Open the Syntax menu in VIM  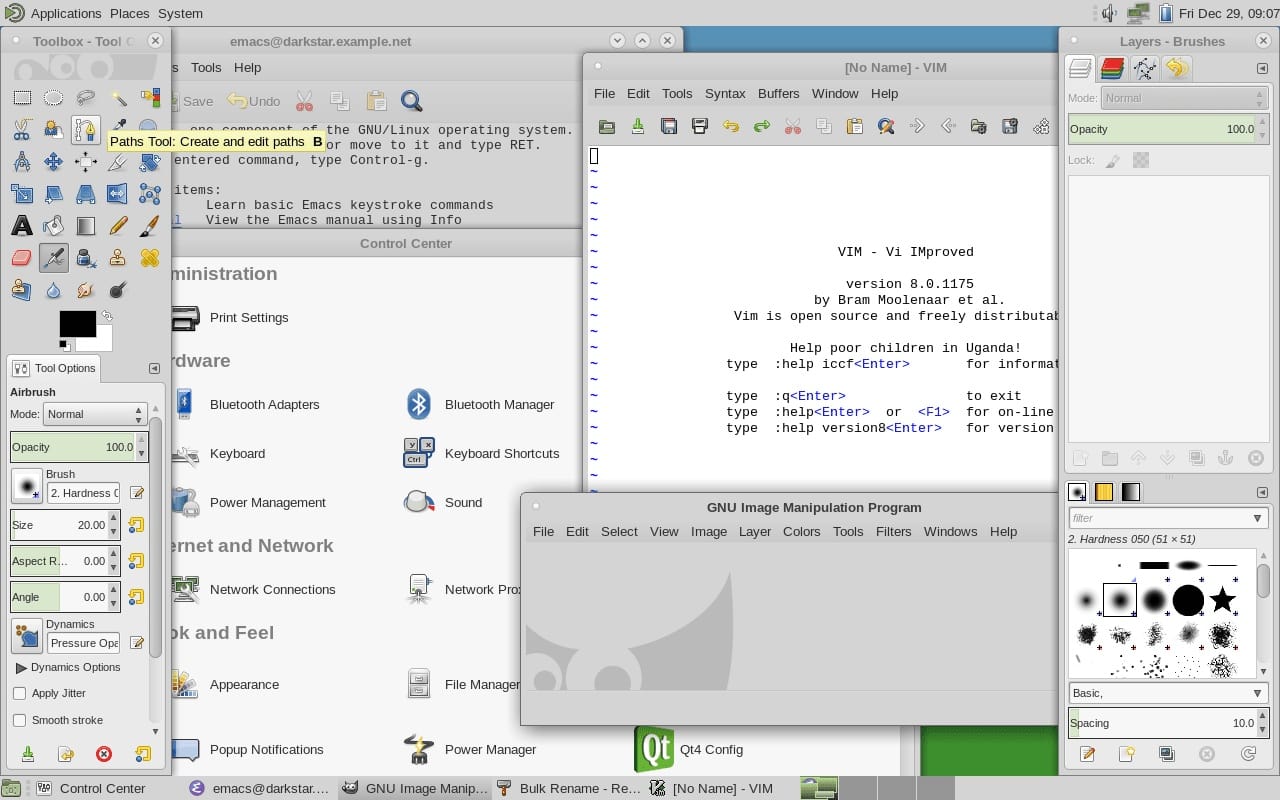pyautogui.click(x=725, y=93)
